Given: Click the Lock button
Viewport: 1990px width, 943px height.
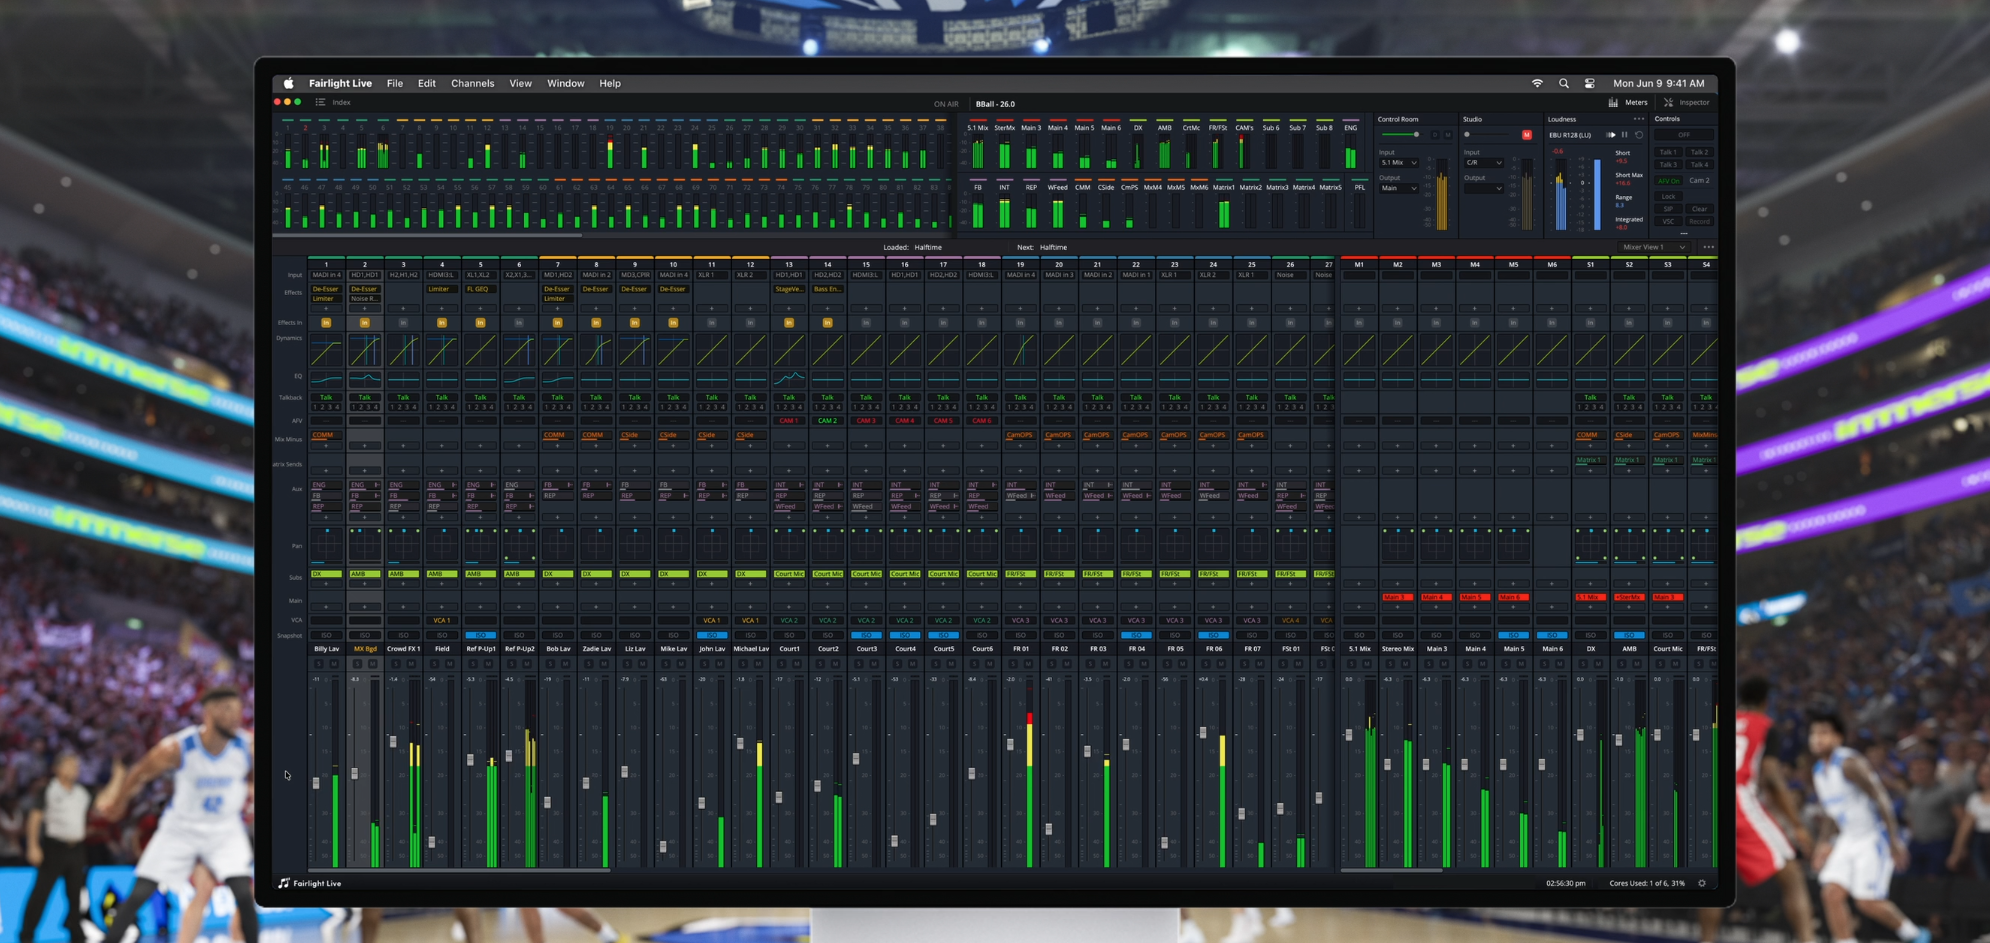Looking at the screenshot, I should 1668,197.
